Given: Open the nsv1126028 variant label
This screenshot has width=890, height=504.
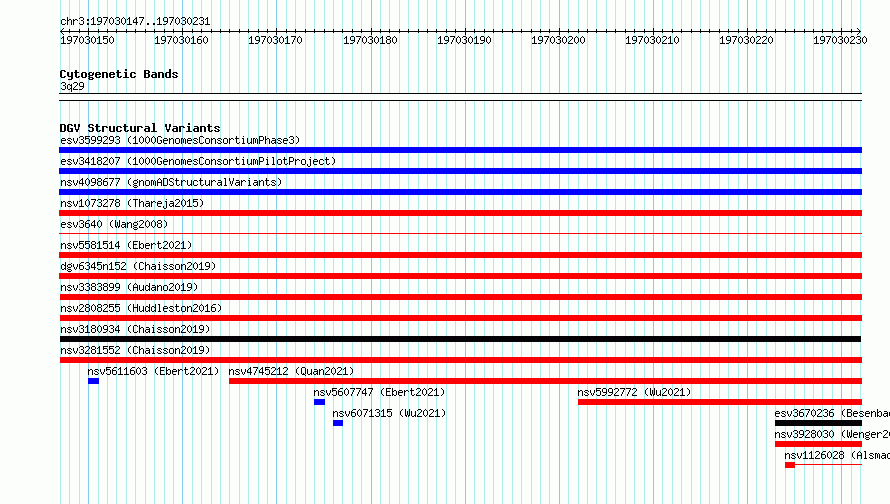Looking at the screenshot, I should pos(837,455).
